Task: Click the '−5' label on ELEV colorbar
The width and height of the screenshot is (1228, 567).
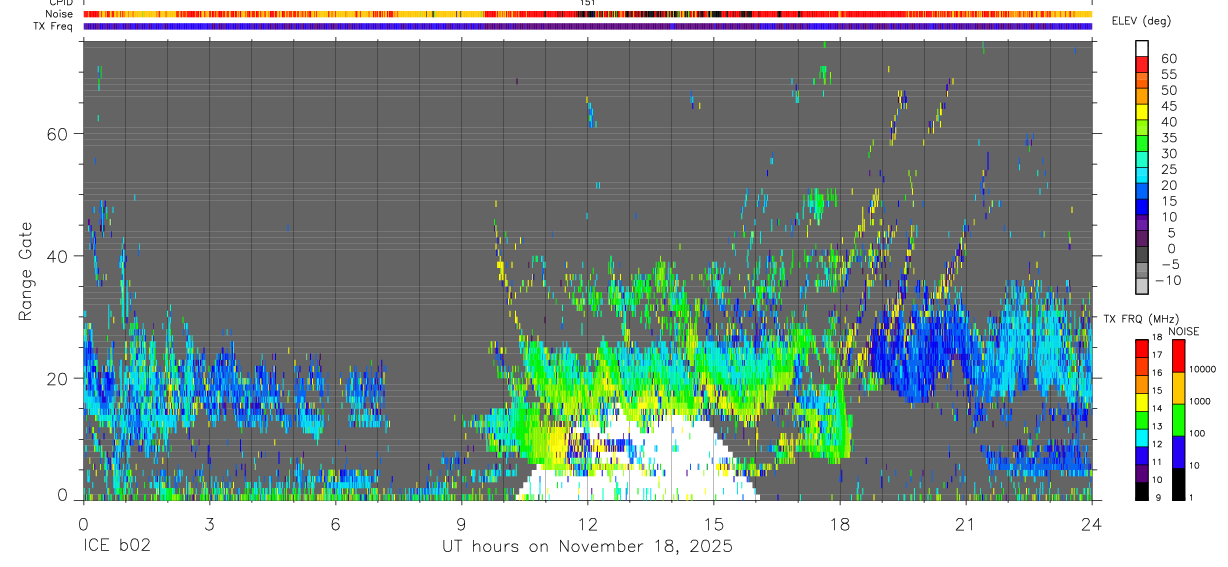Action: click(1169, 265)
